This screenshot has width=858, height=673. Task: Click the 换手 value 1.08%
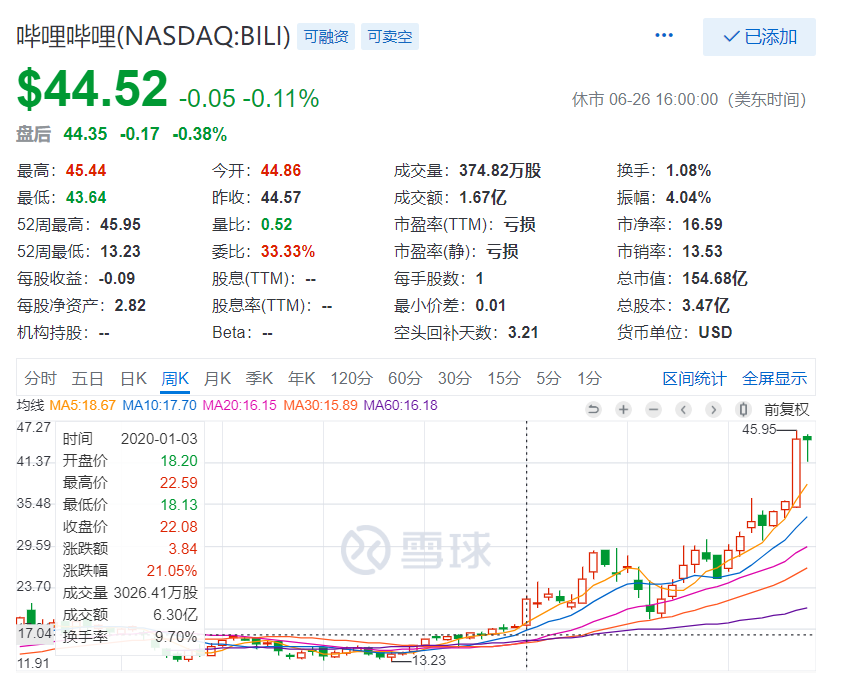(x=688, y=171)
